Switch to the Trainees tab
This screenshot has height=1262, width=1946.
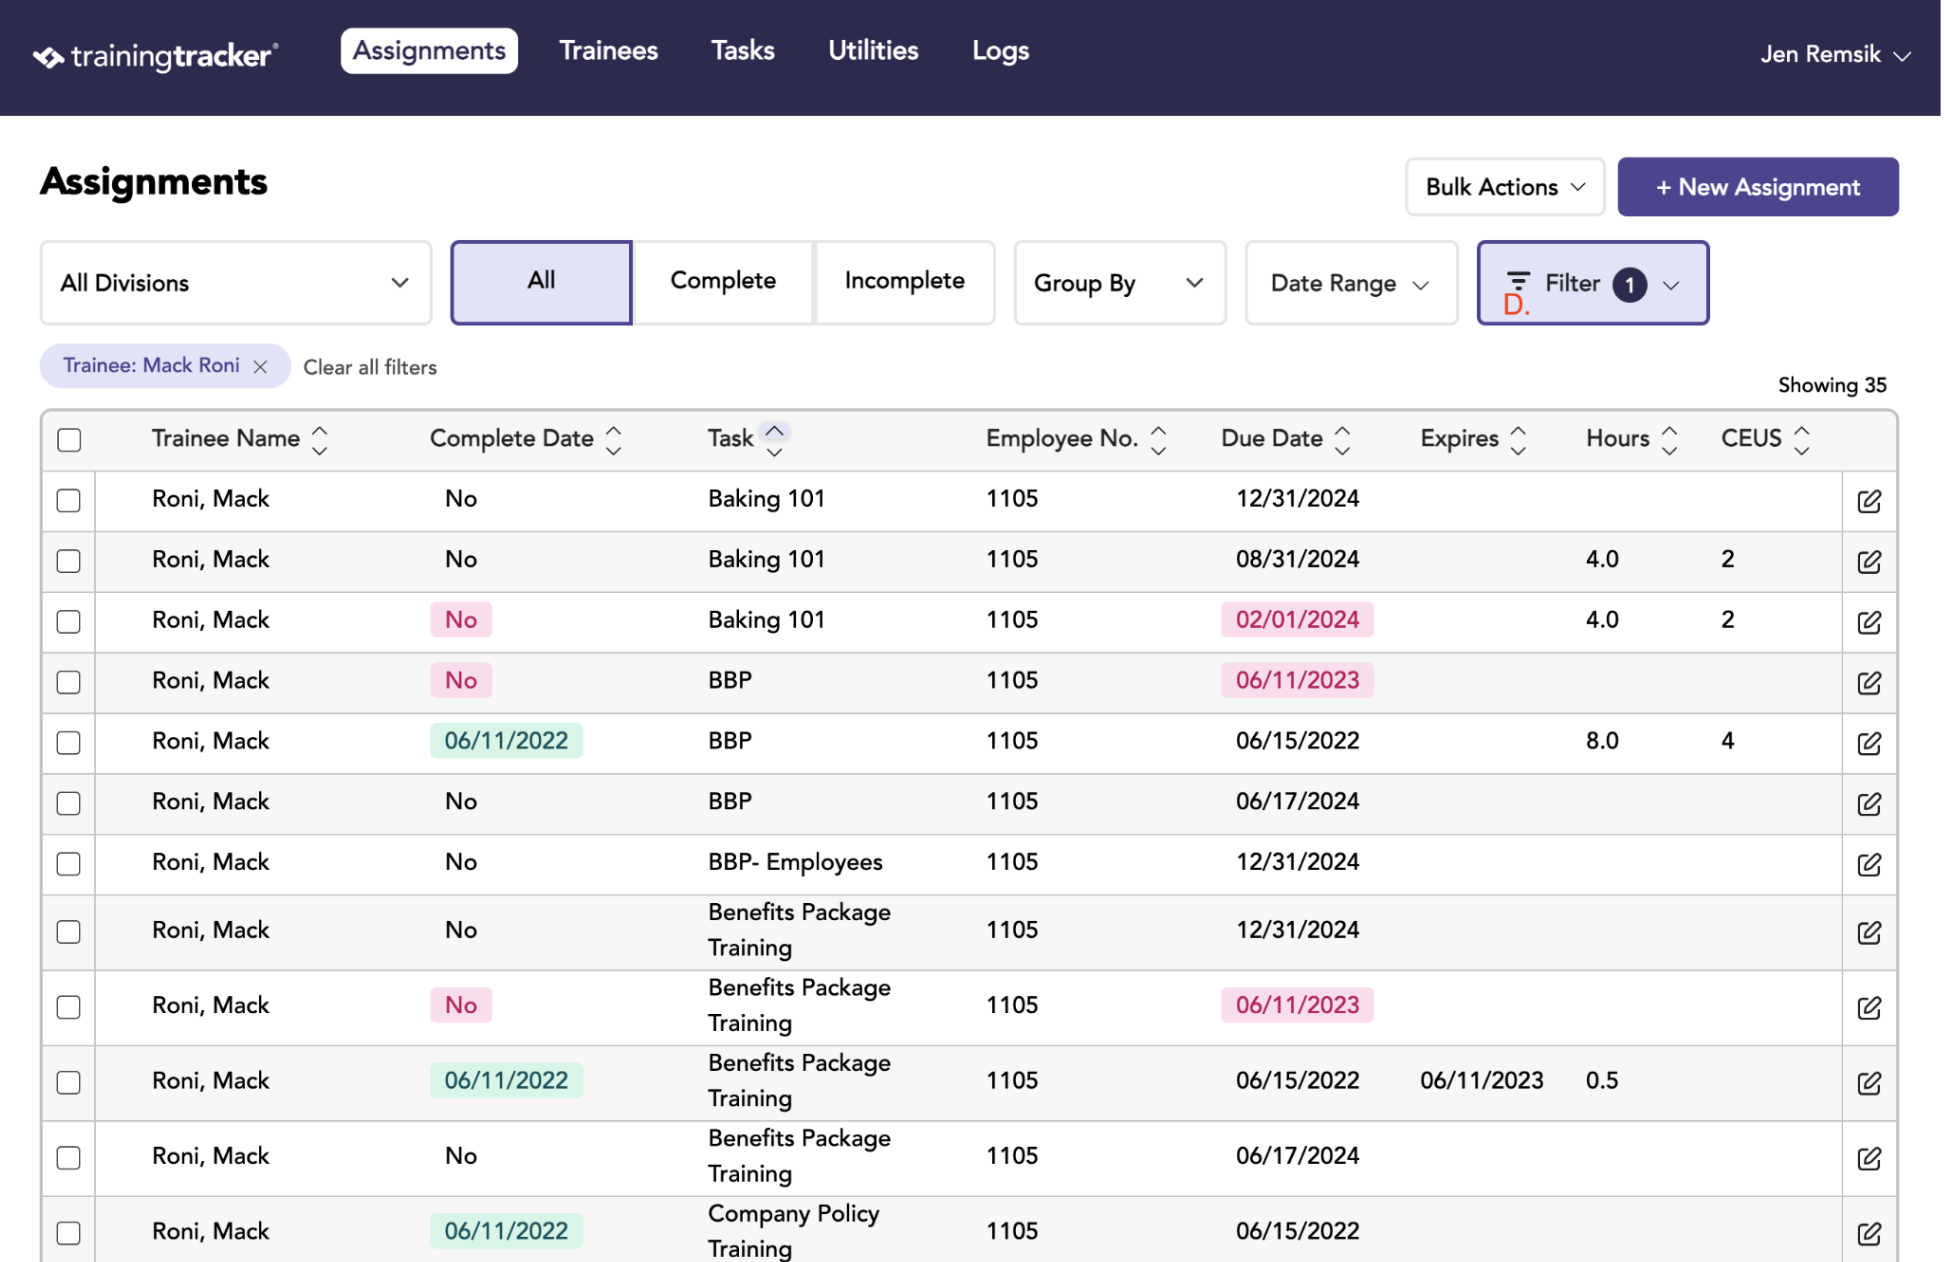click(x=610, y=51)
